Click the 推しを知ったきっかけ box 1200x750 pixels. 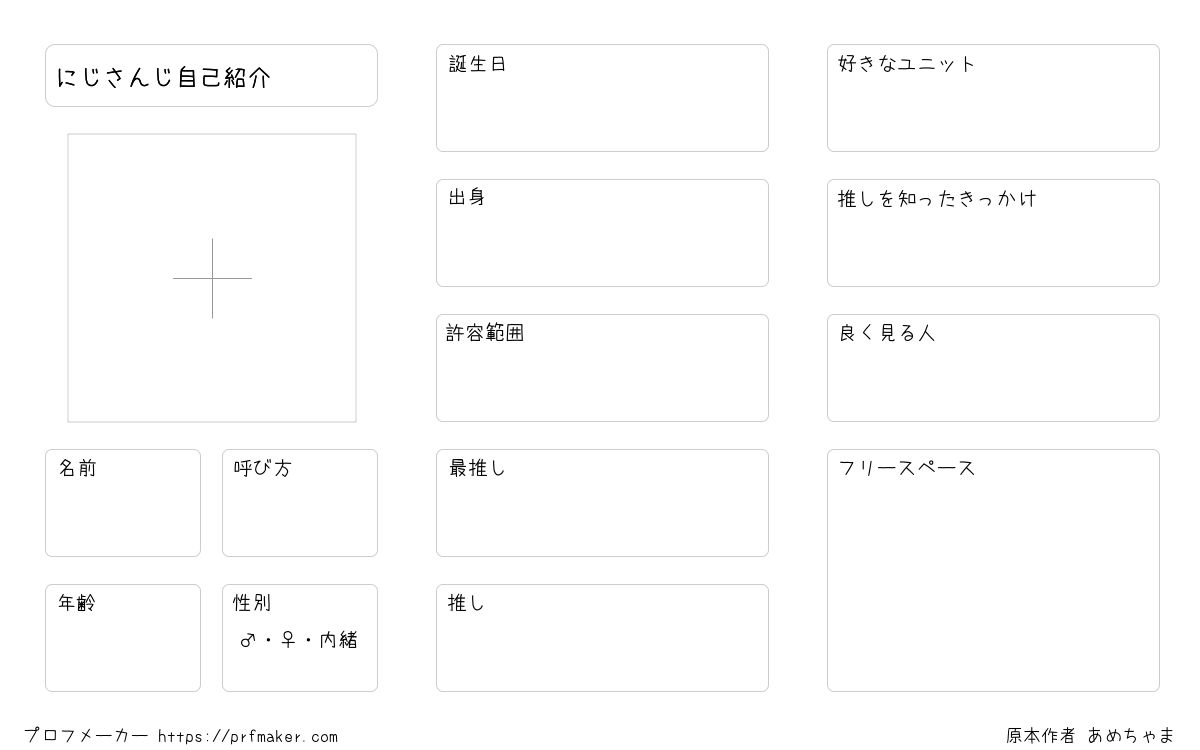(993, 233)
